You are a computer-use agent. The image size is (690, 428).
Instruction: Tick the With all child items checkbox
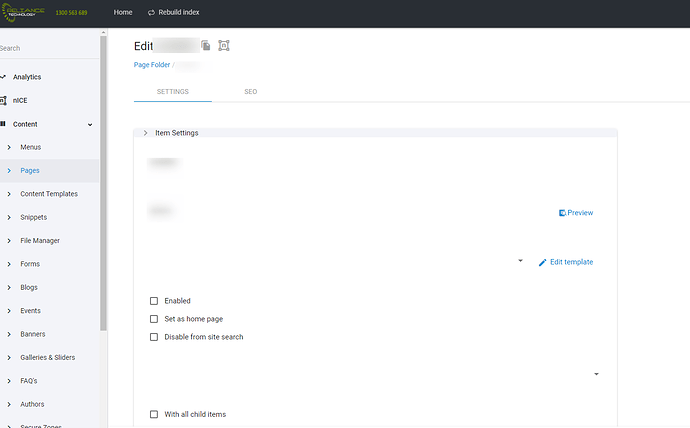point(154,414)
